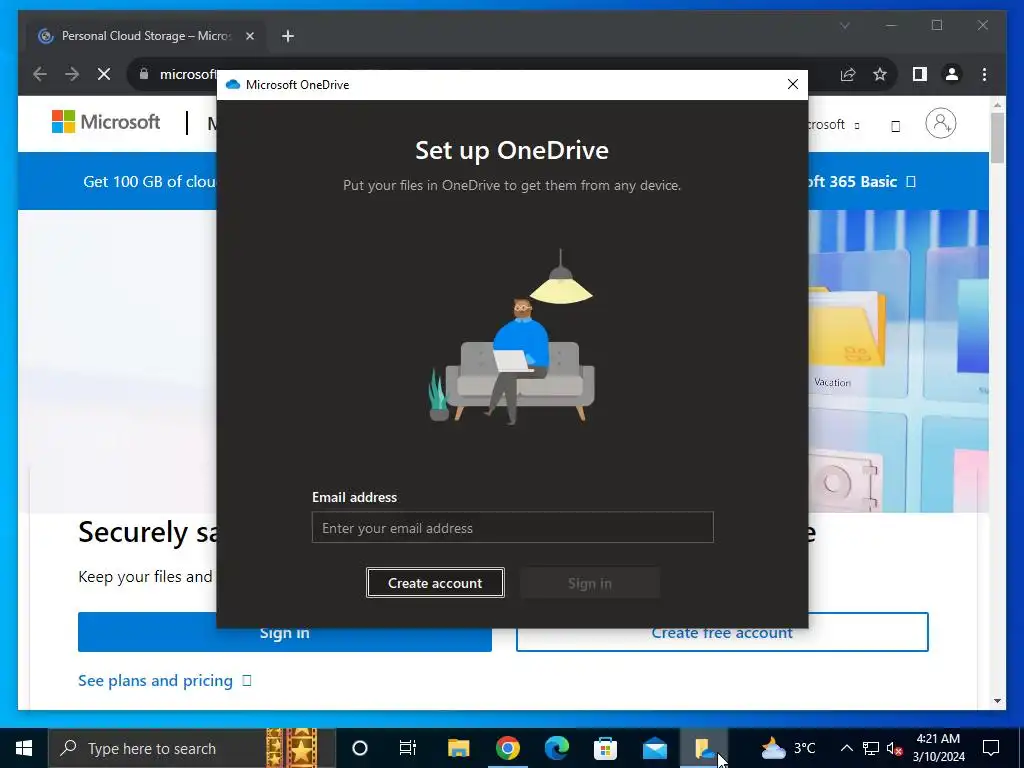Open a new Chrome tab
The width and height of the screenshot is (1024, 768).
click(x=288, y=36)
